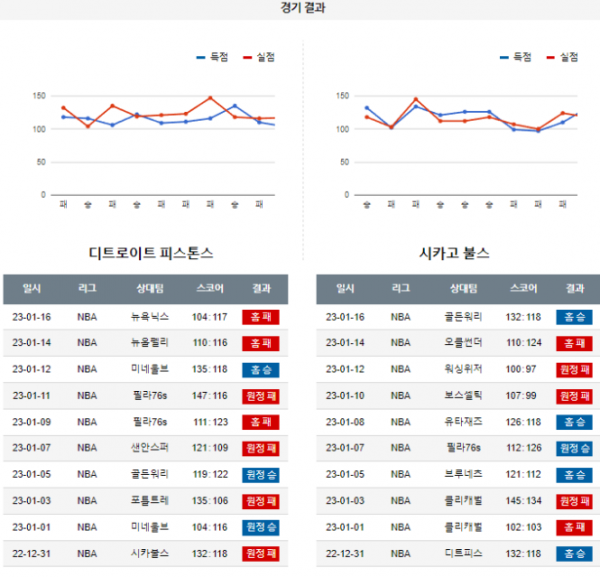Toggle blue 득점 legend in Detroit chart
The width and height of the screenshot is (600, 577).
point(212,57)
